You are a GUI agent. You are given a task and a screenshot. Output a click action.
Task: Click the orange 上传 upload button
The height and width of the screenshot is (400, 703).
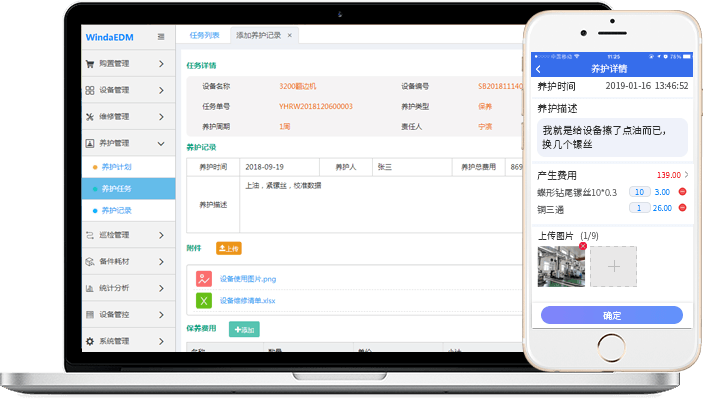click(x=228, y=248)
